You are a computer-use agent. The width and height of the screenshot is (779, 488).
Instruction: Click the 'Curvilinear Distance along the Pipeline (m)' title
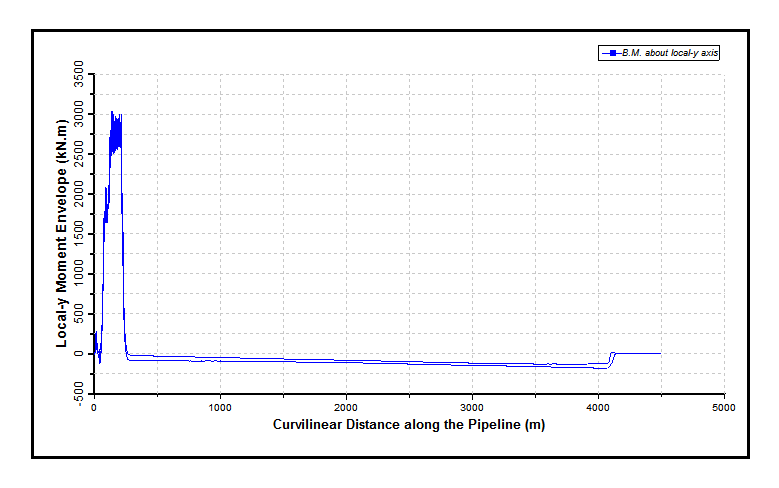[408, 424]
